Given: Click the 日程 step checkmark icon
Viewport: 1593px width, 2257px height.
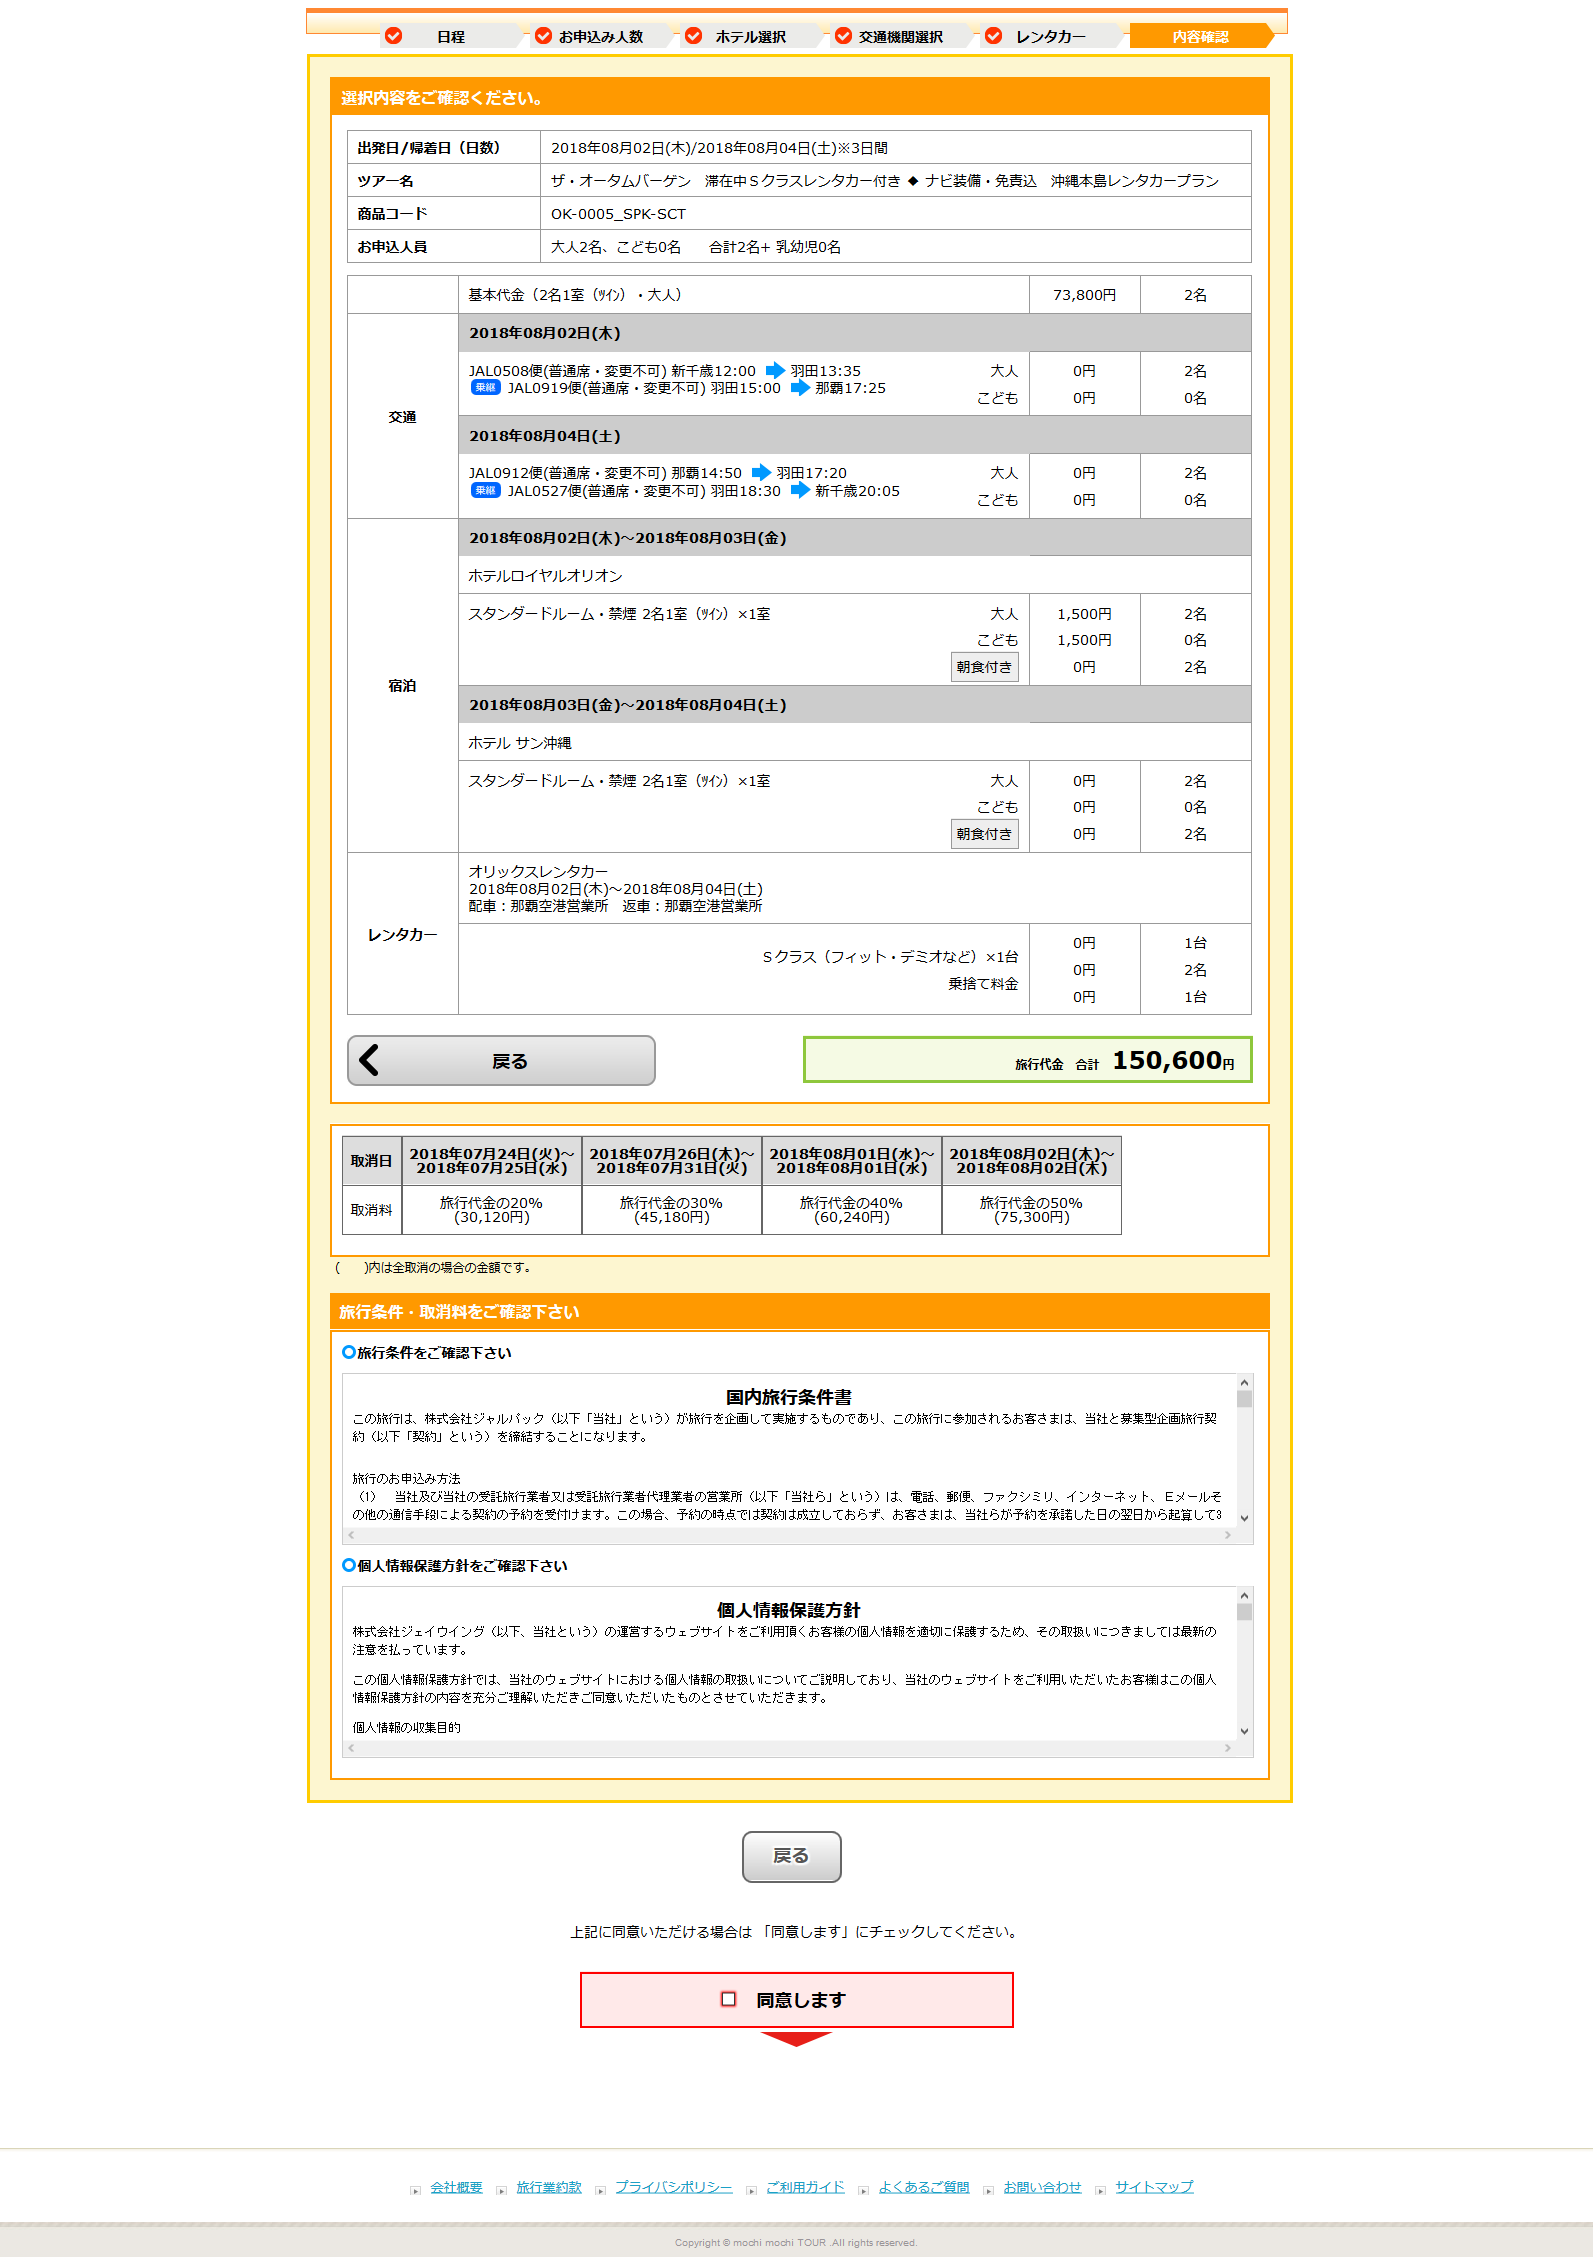Looking at the screenshot, I should pos(394,36).
